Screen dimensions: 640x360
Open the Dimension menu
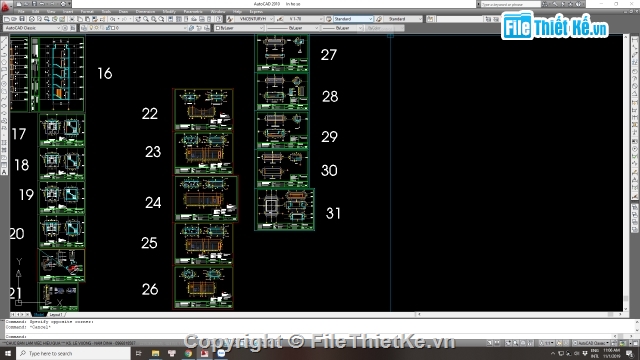pos(145,11)
